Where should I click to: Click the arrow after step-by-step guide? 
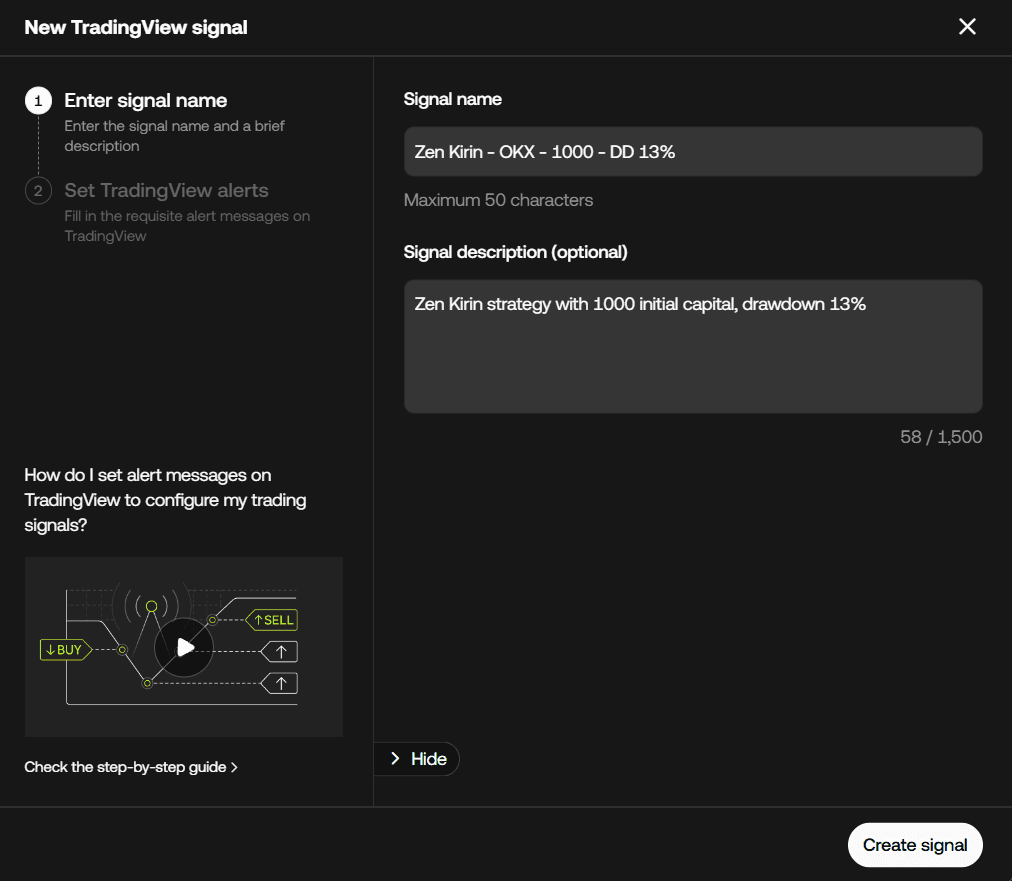234,768
